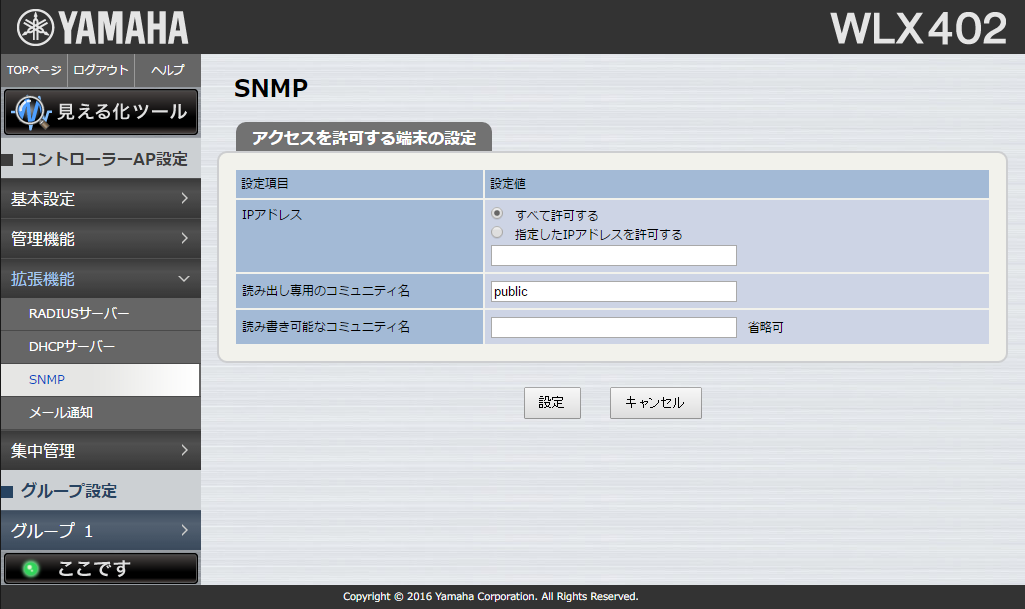The width and height of the screenshot is (1025, 609).
Task: Click the read-write community name field
Action: 614,327
